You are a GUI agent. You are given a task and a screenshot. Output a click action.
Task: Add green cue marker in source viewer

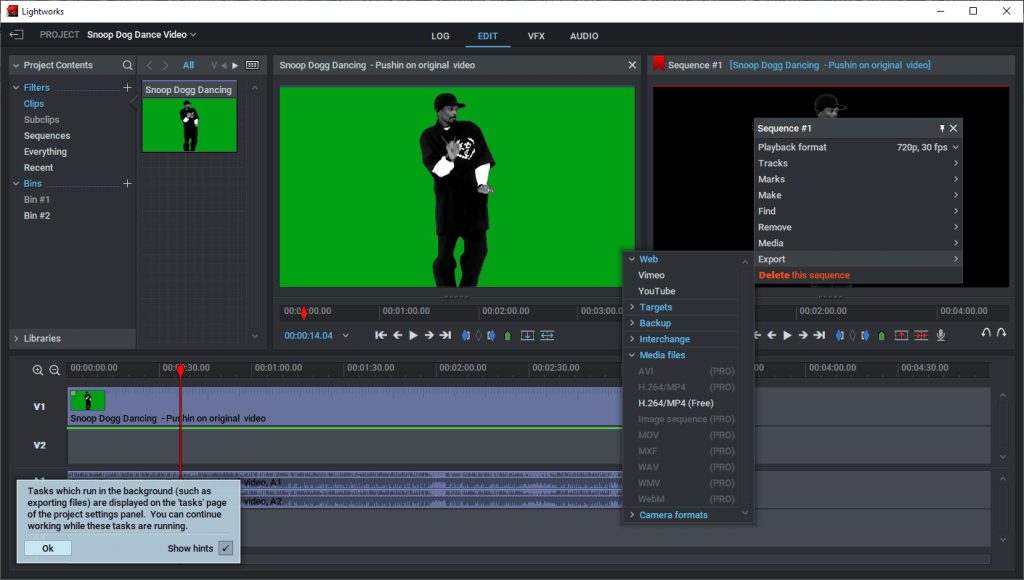pyautogui.click(x=507, y=336)
